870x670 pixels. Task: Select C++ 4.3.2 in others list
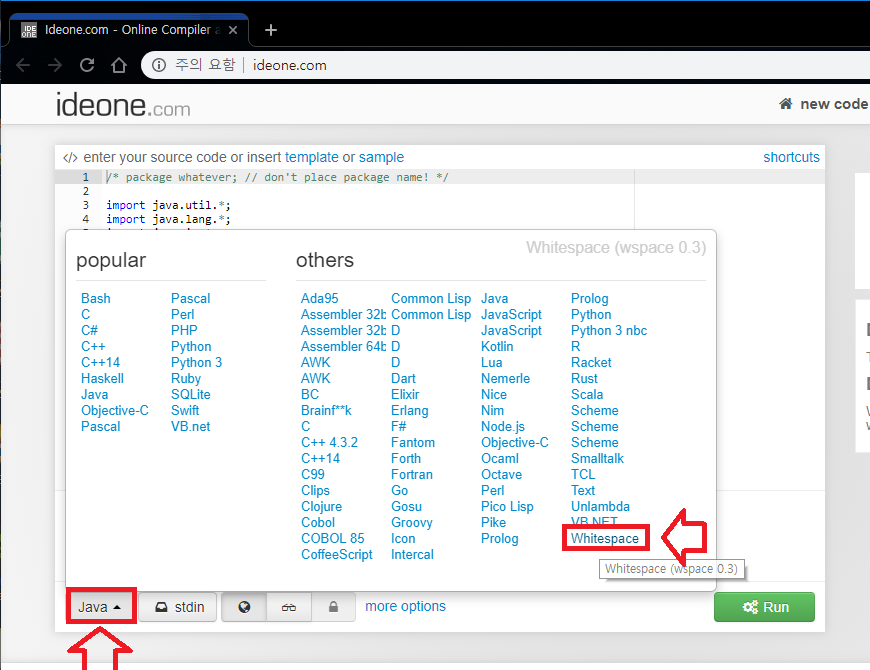click(330, 443)
